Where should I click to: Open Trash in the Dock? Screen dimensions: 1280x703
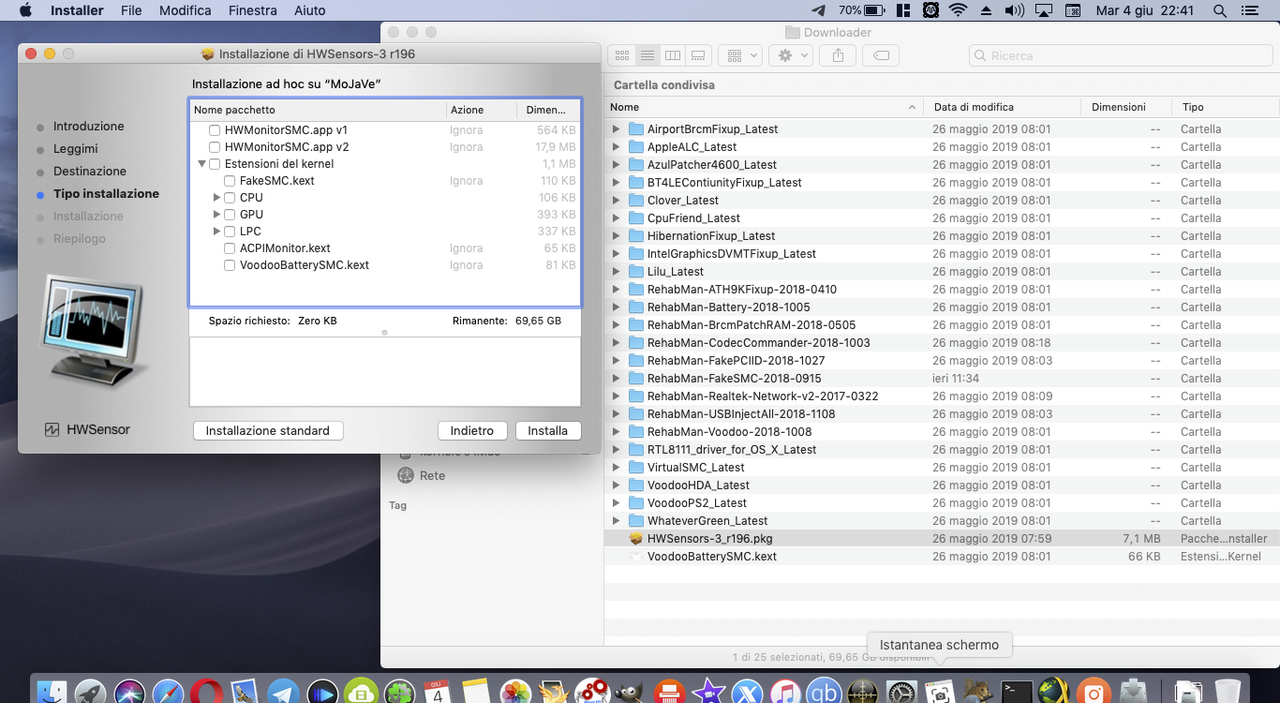click(1227, 692)
